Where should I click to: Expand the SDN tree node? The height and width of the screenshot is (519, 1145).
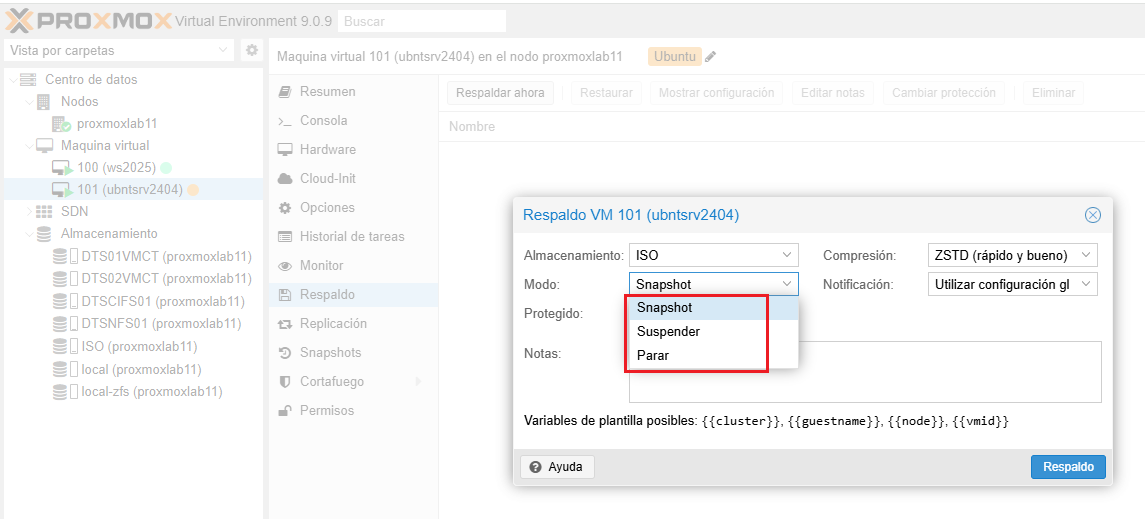coord(29,212)
